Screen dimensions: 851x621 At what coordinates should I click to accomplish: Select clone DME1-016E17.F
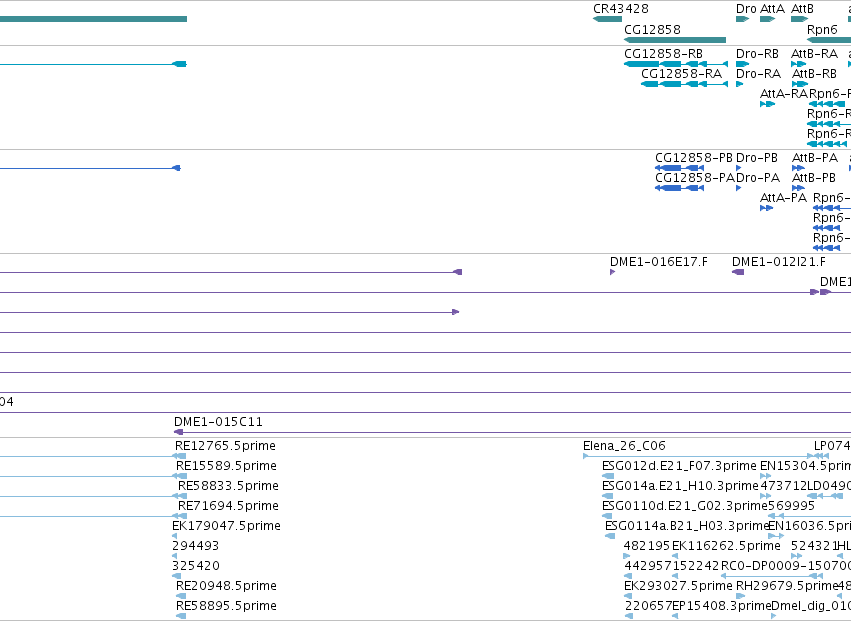click(x=613, y=272)
